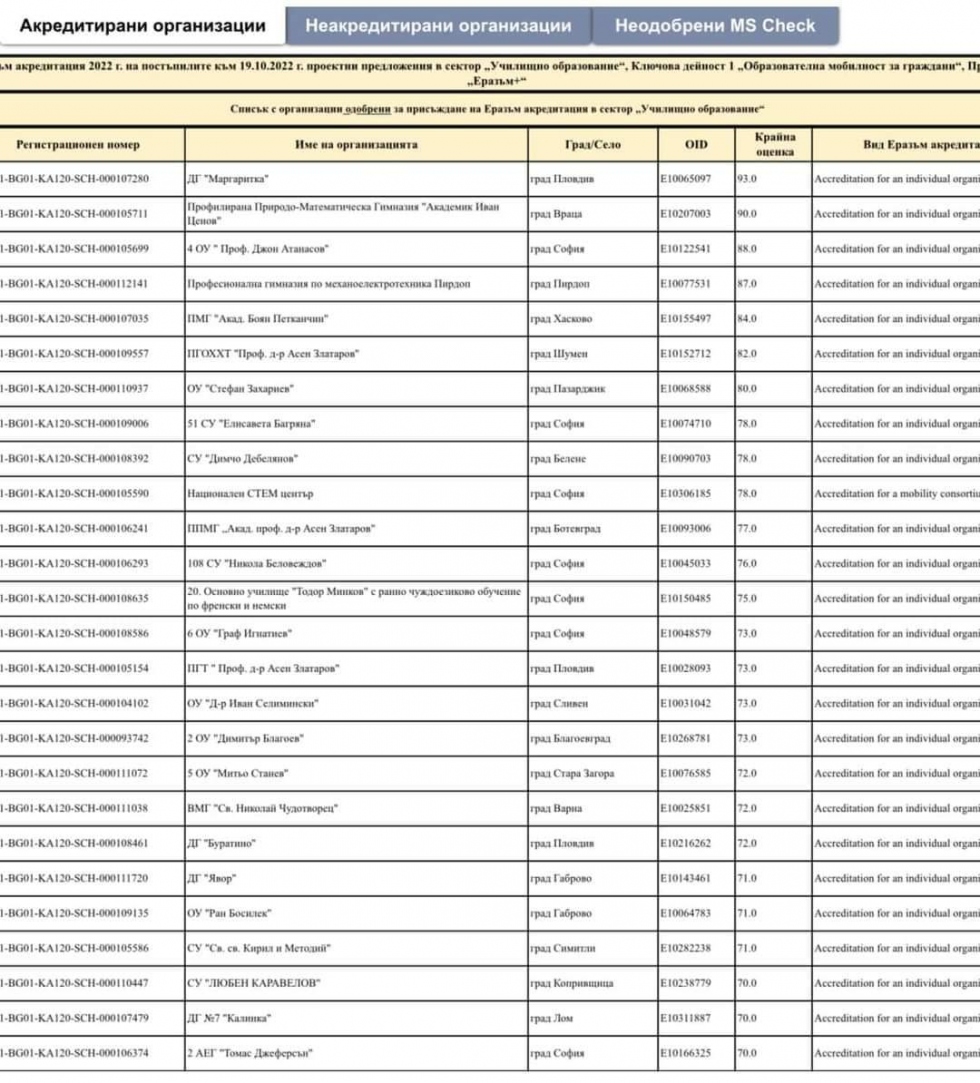Click the Име на организацията column header
The image size is (980, 1083).
[356, 144]
